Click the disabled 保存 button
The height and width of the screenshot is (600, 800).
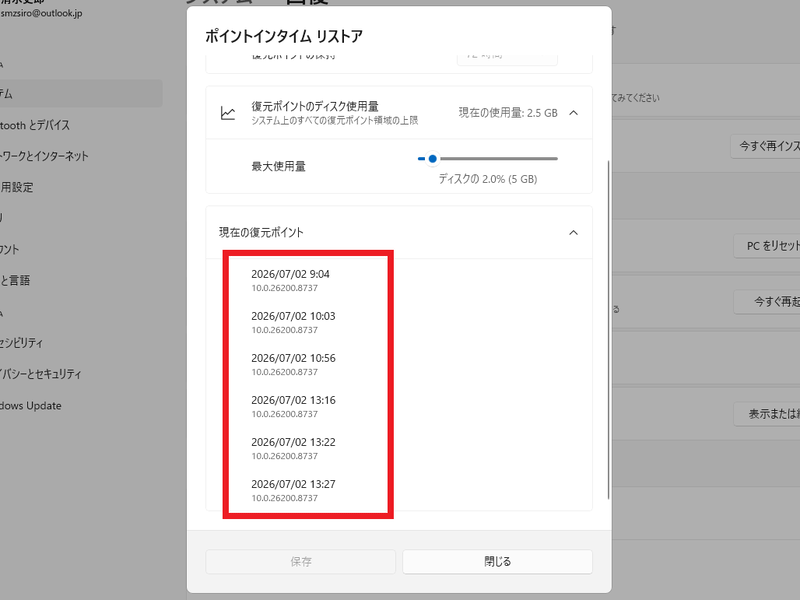(x=301, y=562)
